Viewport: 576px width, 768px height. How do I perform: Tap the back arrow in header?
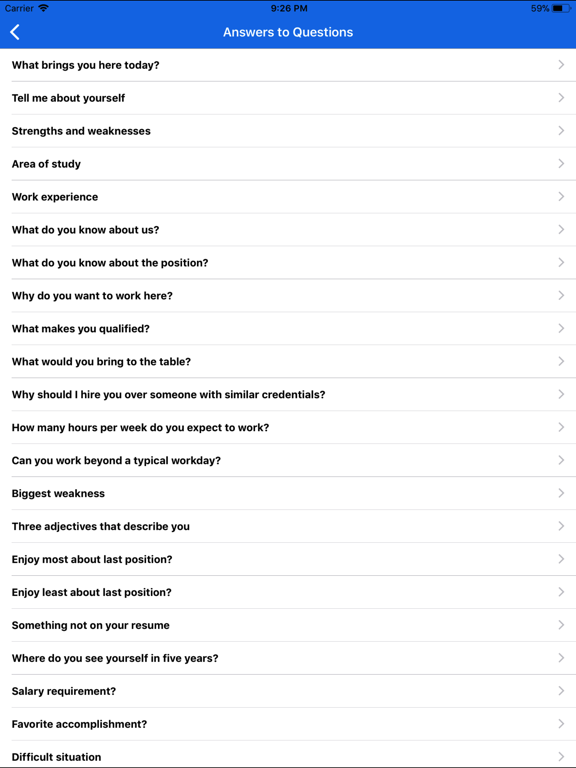click(x=15, y=32)
